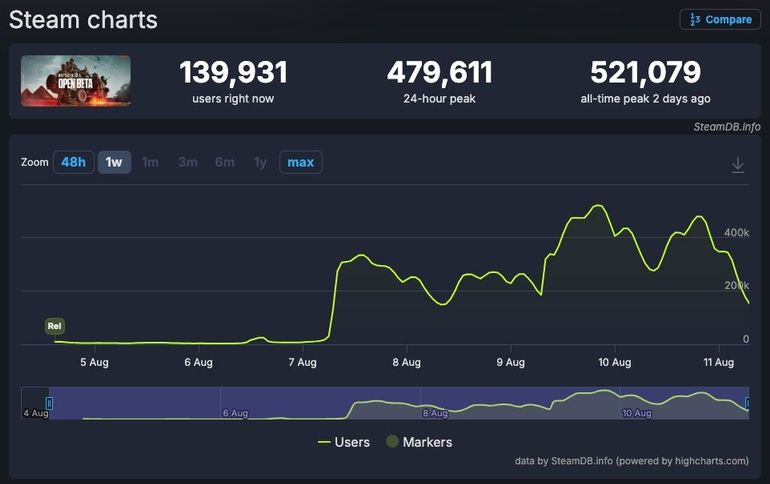Pick the 6m zoom range
Screen dimensions: 770x484
click(x=224, y=162)
